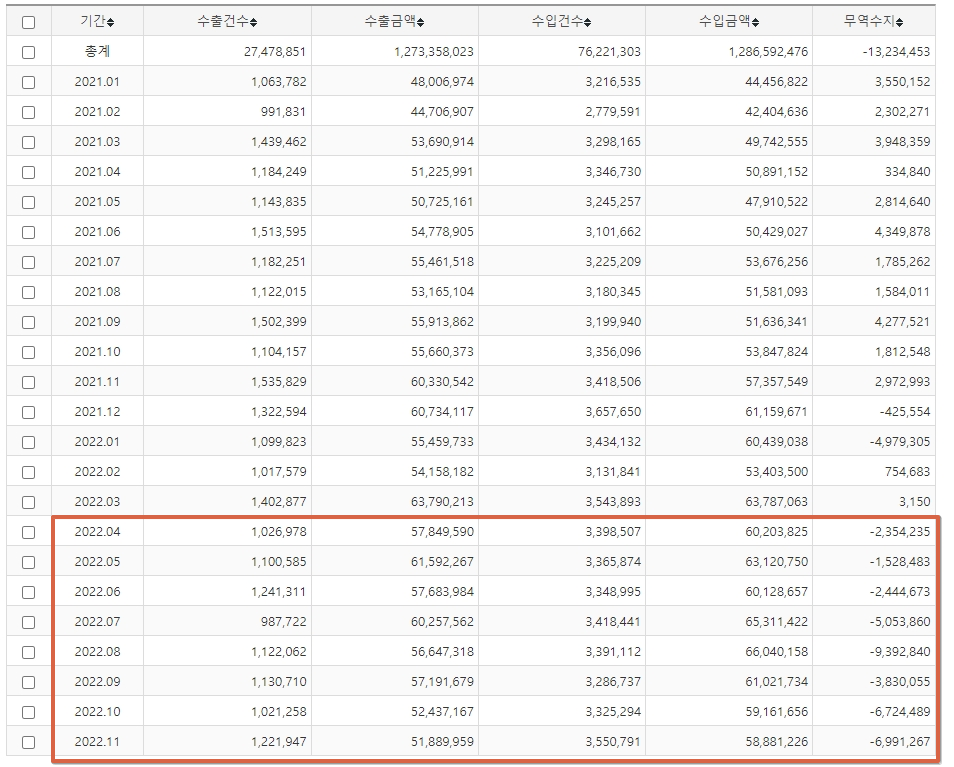954x767 pixels.
Task: Check the 2021.07 row checkbox
Action: tap(29, 262)
